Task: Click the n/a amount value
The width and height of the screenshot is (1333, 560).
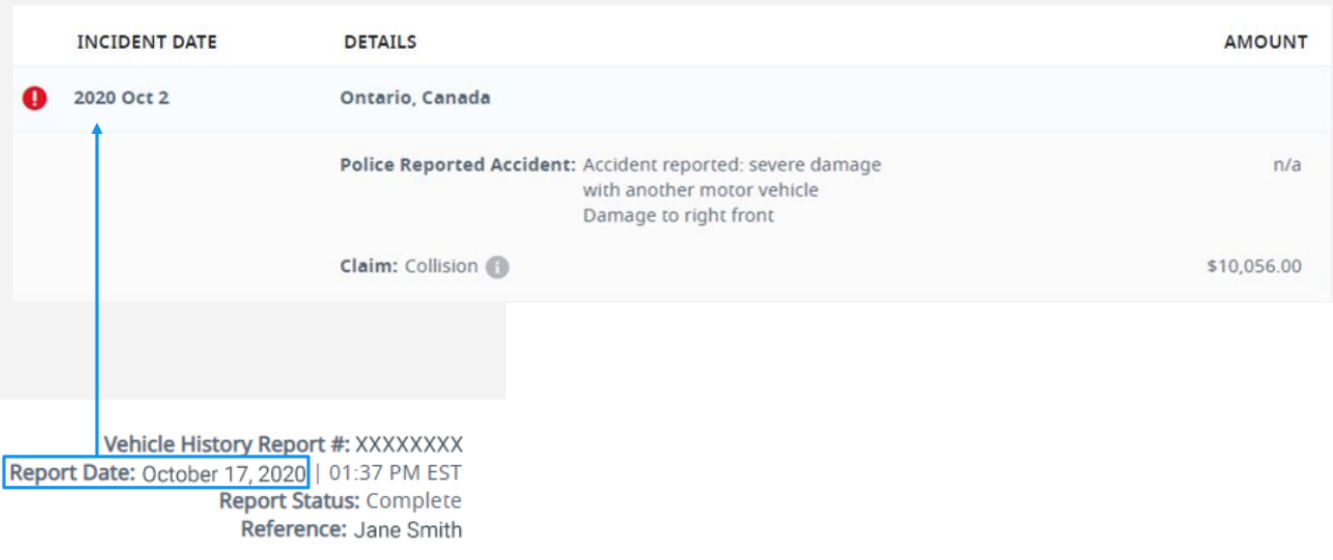Action: (x=1287, y=165)
